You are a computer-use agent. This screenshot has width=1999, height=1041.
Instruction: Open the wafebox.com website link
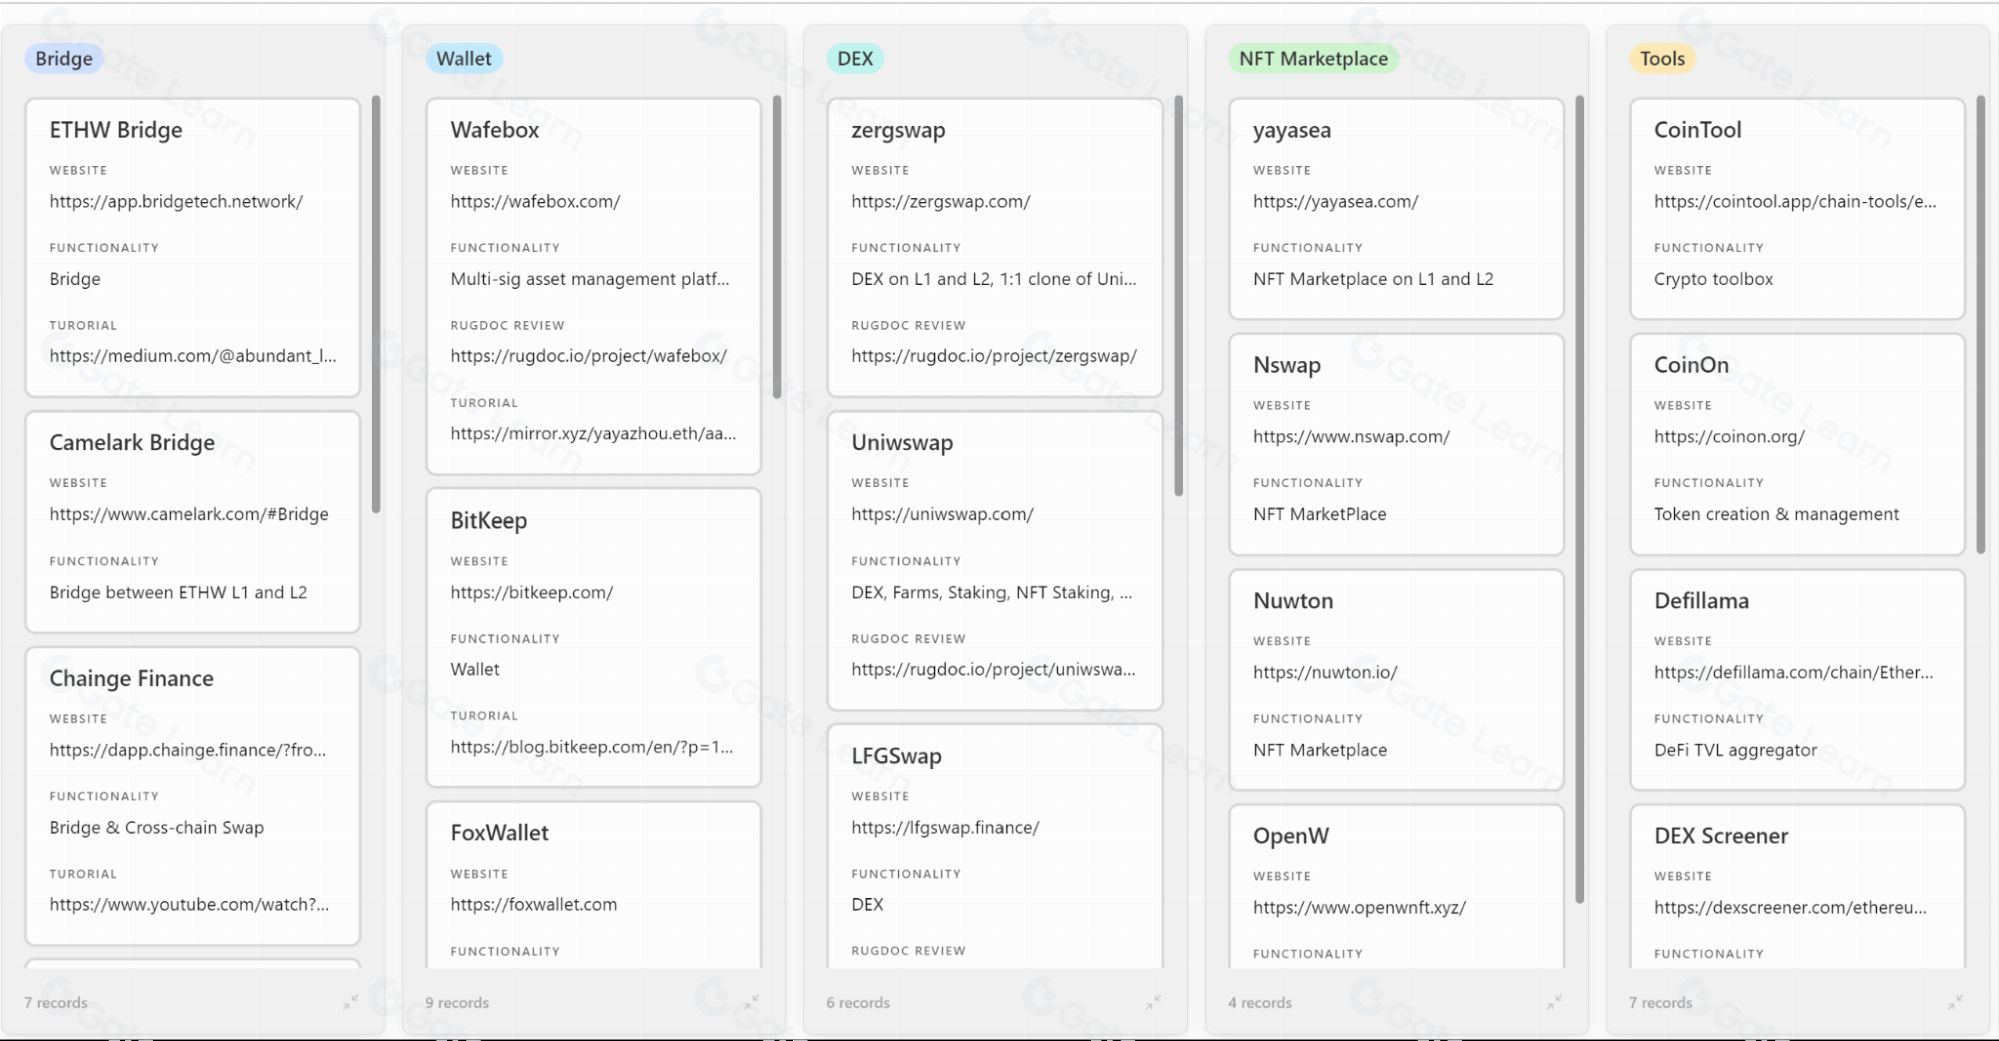coord(535,201)
